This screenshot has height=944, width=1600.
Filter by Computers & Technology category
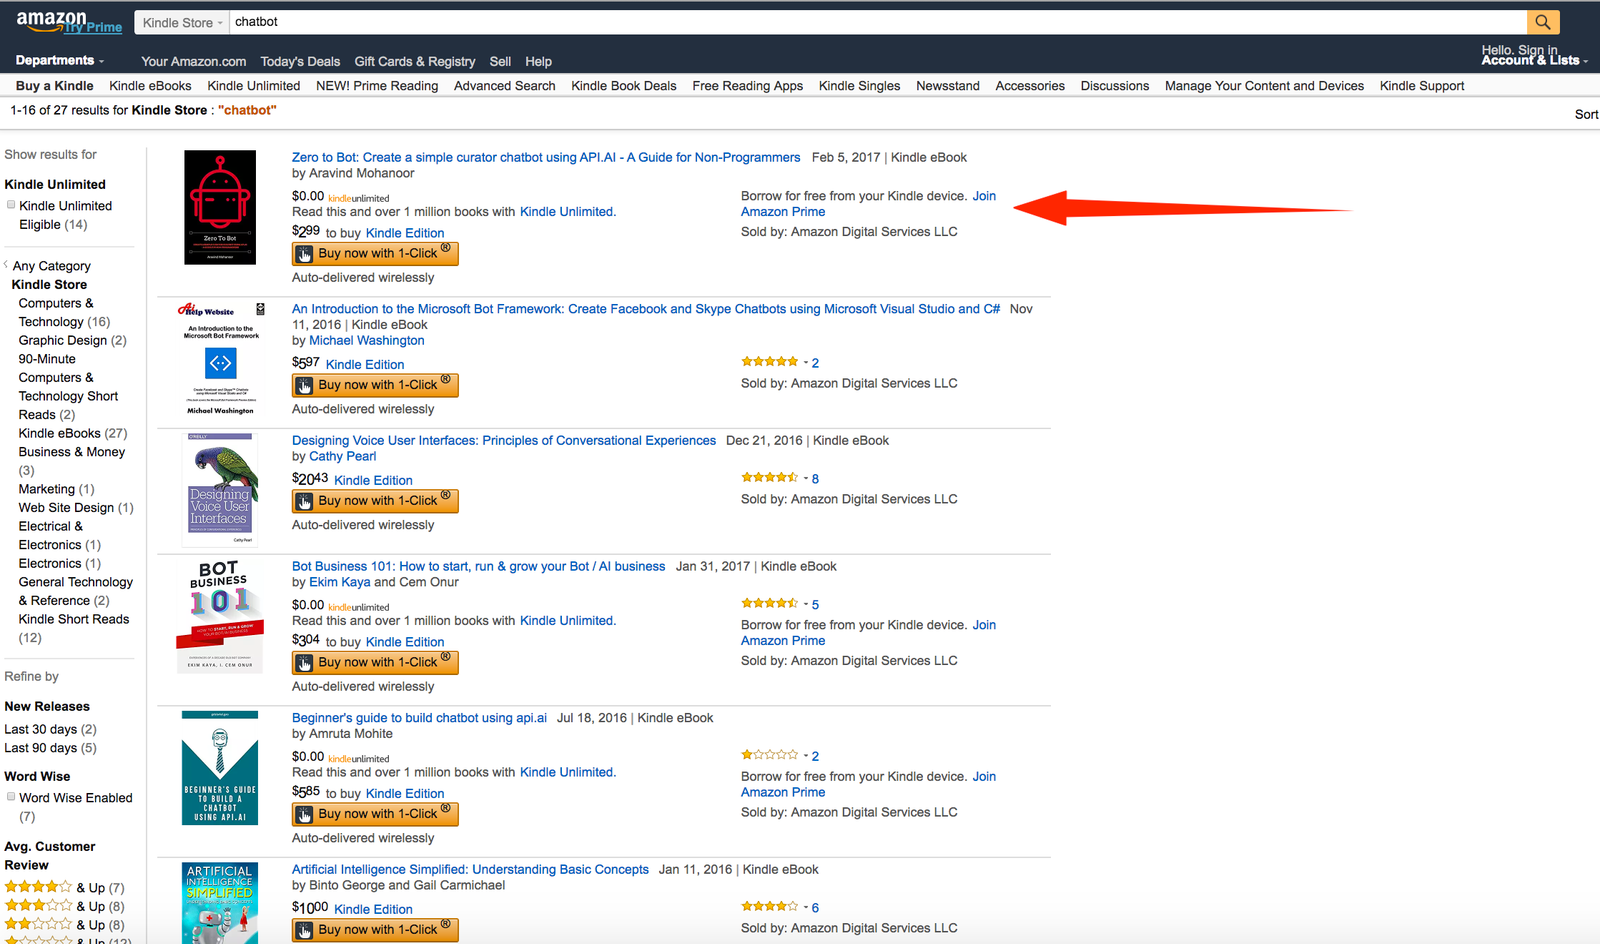[64, 312]
